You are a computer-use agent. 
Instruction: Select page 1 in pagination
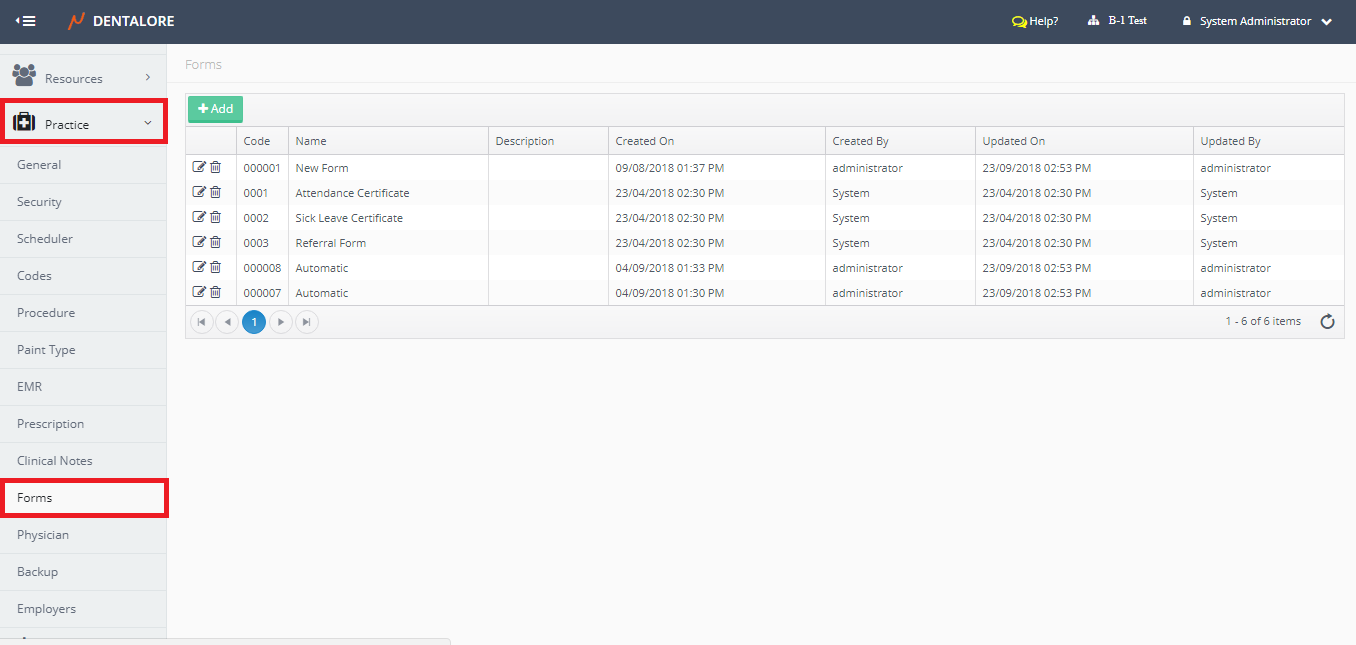pyautogui.click(x=254, y=322)
